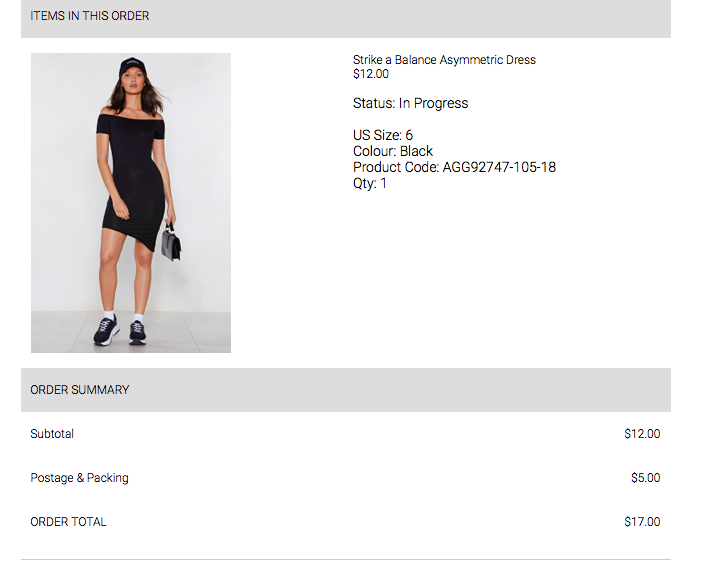713x574 pixels.
Task: Select the Product Code AGG92747-105-18 text
Action: (x=454, y=167)
